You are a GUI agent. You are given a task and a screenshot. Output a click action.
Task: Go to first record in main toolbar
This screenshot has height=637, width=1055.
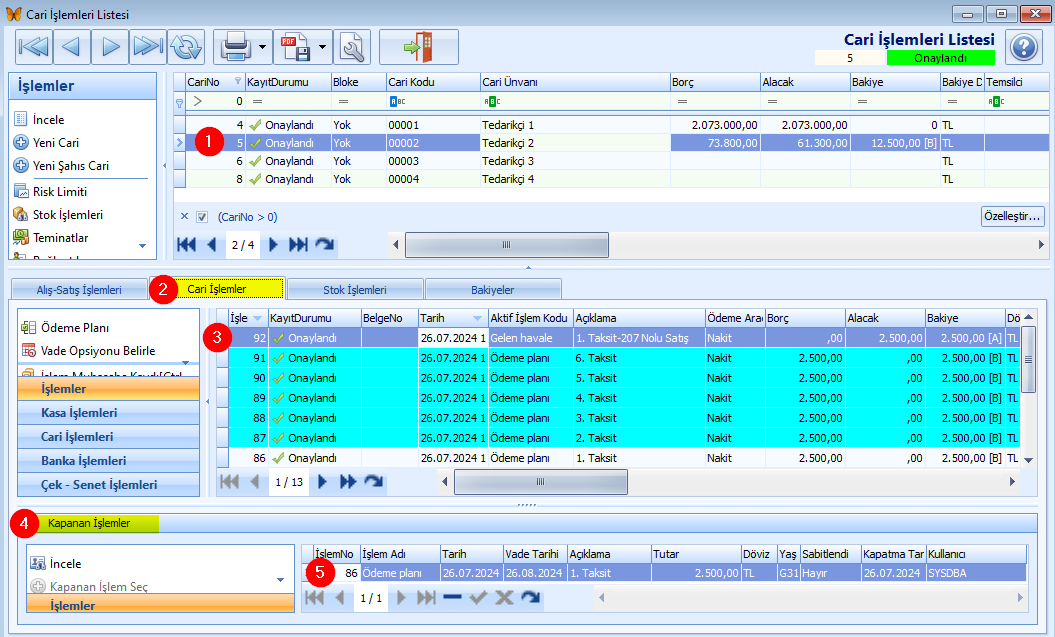(34, 47)
